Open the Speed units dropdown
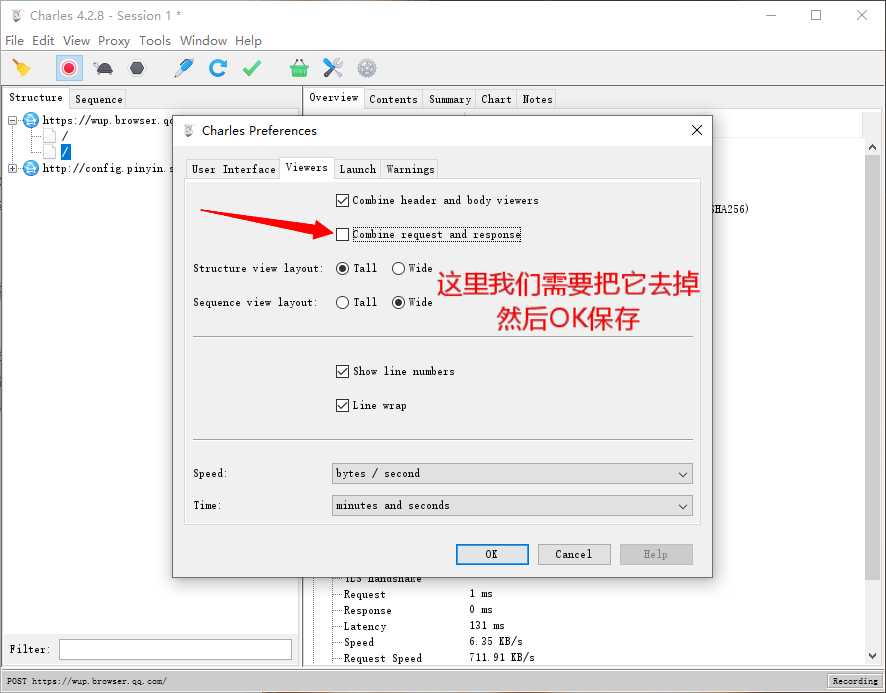The width and height of the screenshot is (886, 693). tap(512, 474)
